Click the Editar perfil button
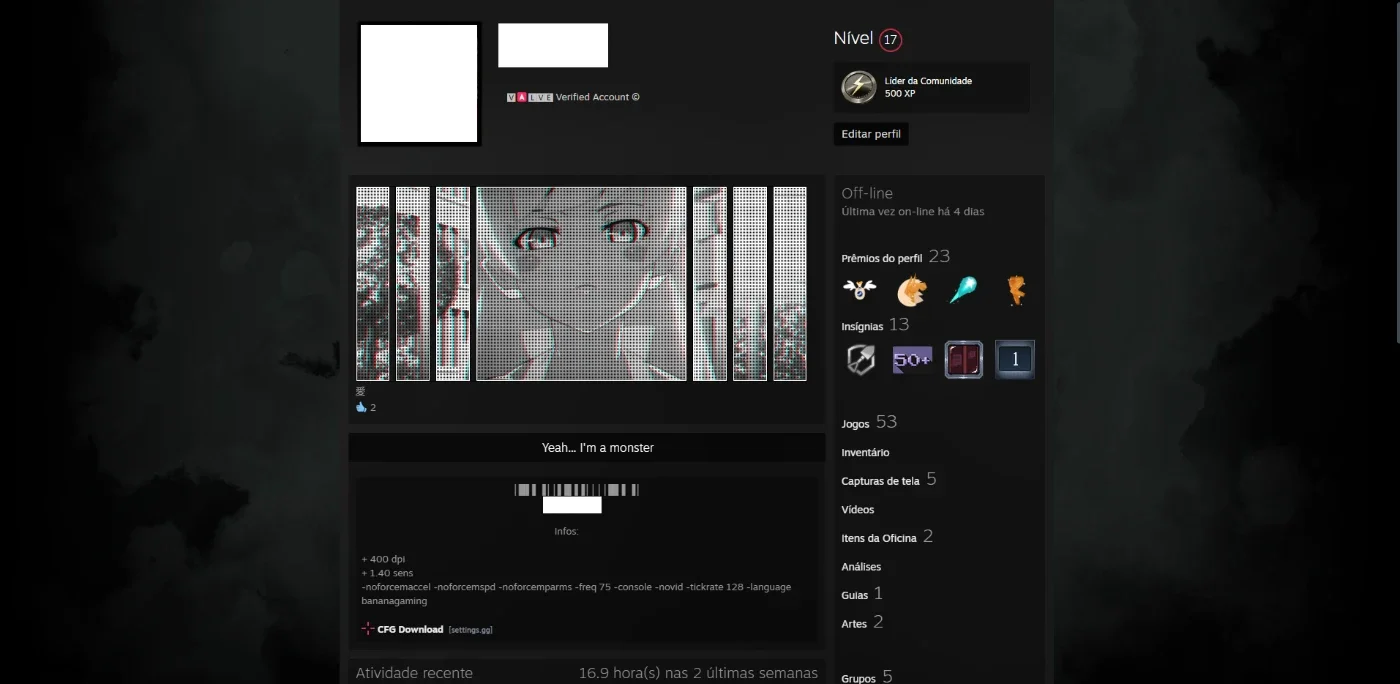Image resolution: width=1400 pixels, height=684 pixels. pyautogui.click(x=871, y=134)
